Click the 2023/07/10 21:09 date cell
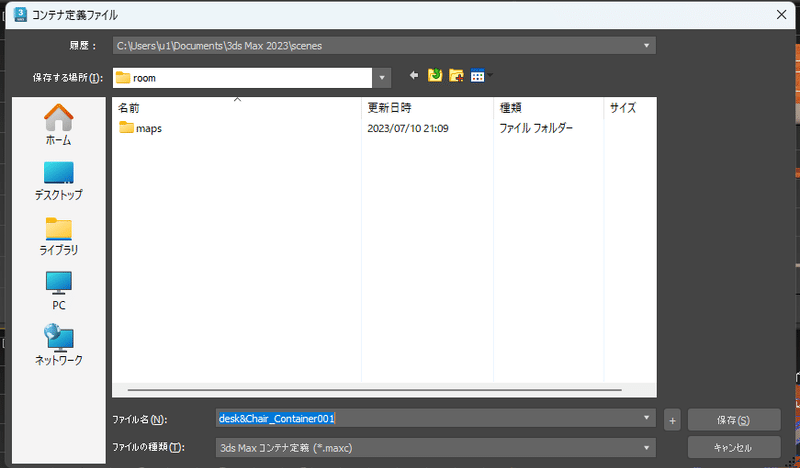The width and height of the screenshot is (800, 468). click(408, 128)
